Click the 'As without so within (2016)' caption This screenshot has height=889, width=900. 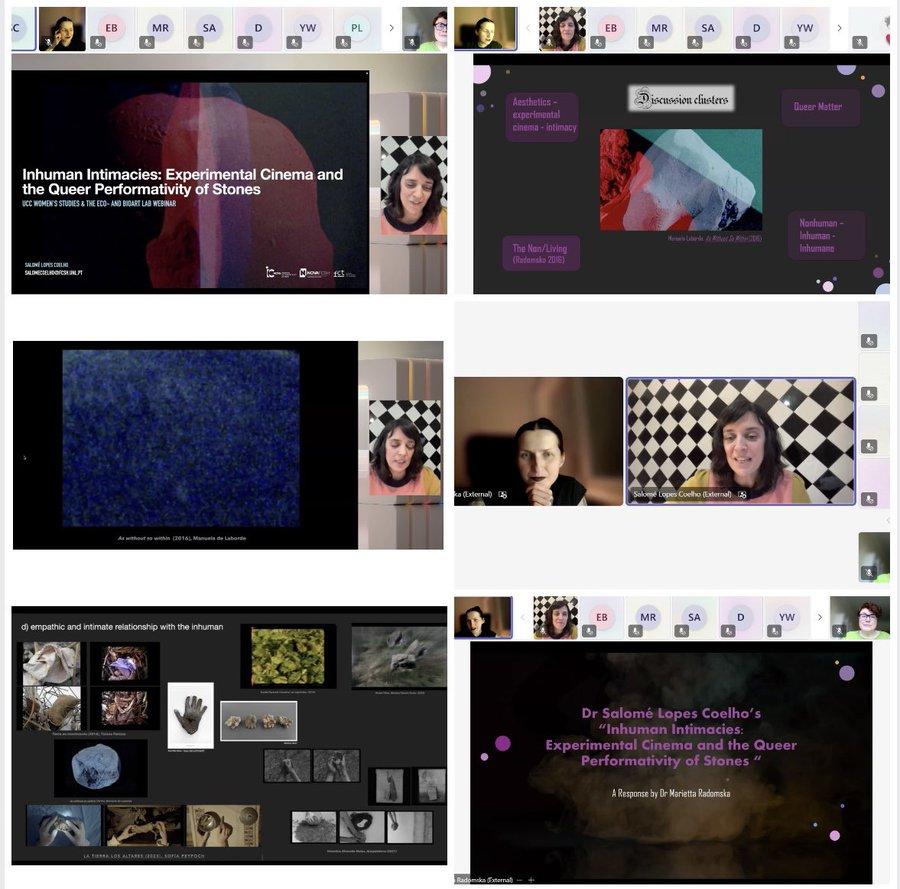182,538
